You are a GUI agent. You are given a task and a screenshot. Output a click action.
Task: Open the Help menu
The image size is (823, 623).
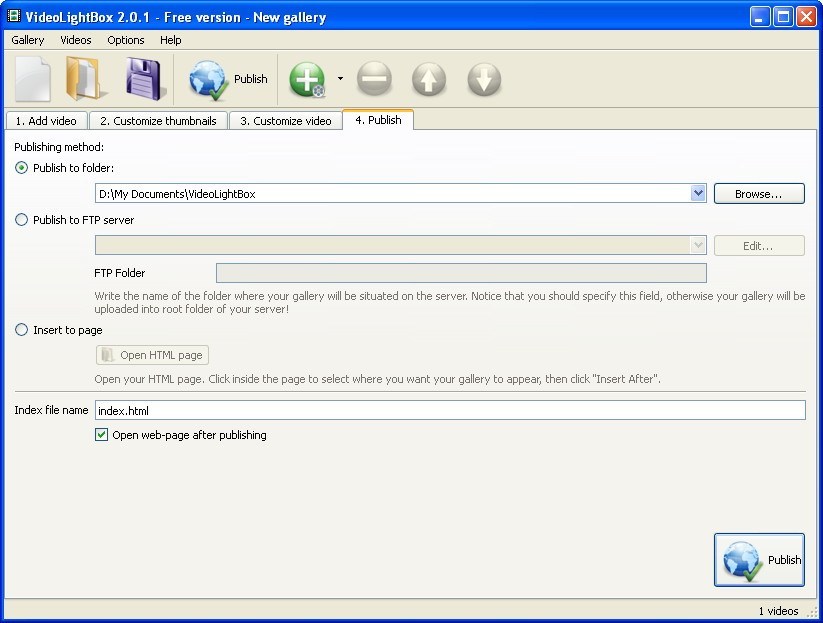(171, 40)
